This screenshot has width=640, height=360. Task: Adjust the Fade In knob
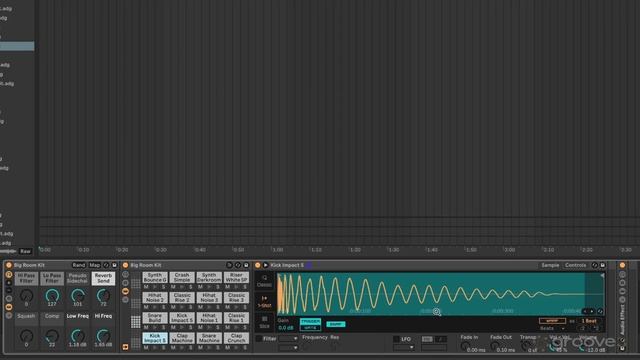pyautogui.click(x=465, y=347)
